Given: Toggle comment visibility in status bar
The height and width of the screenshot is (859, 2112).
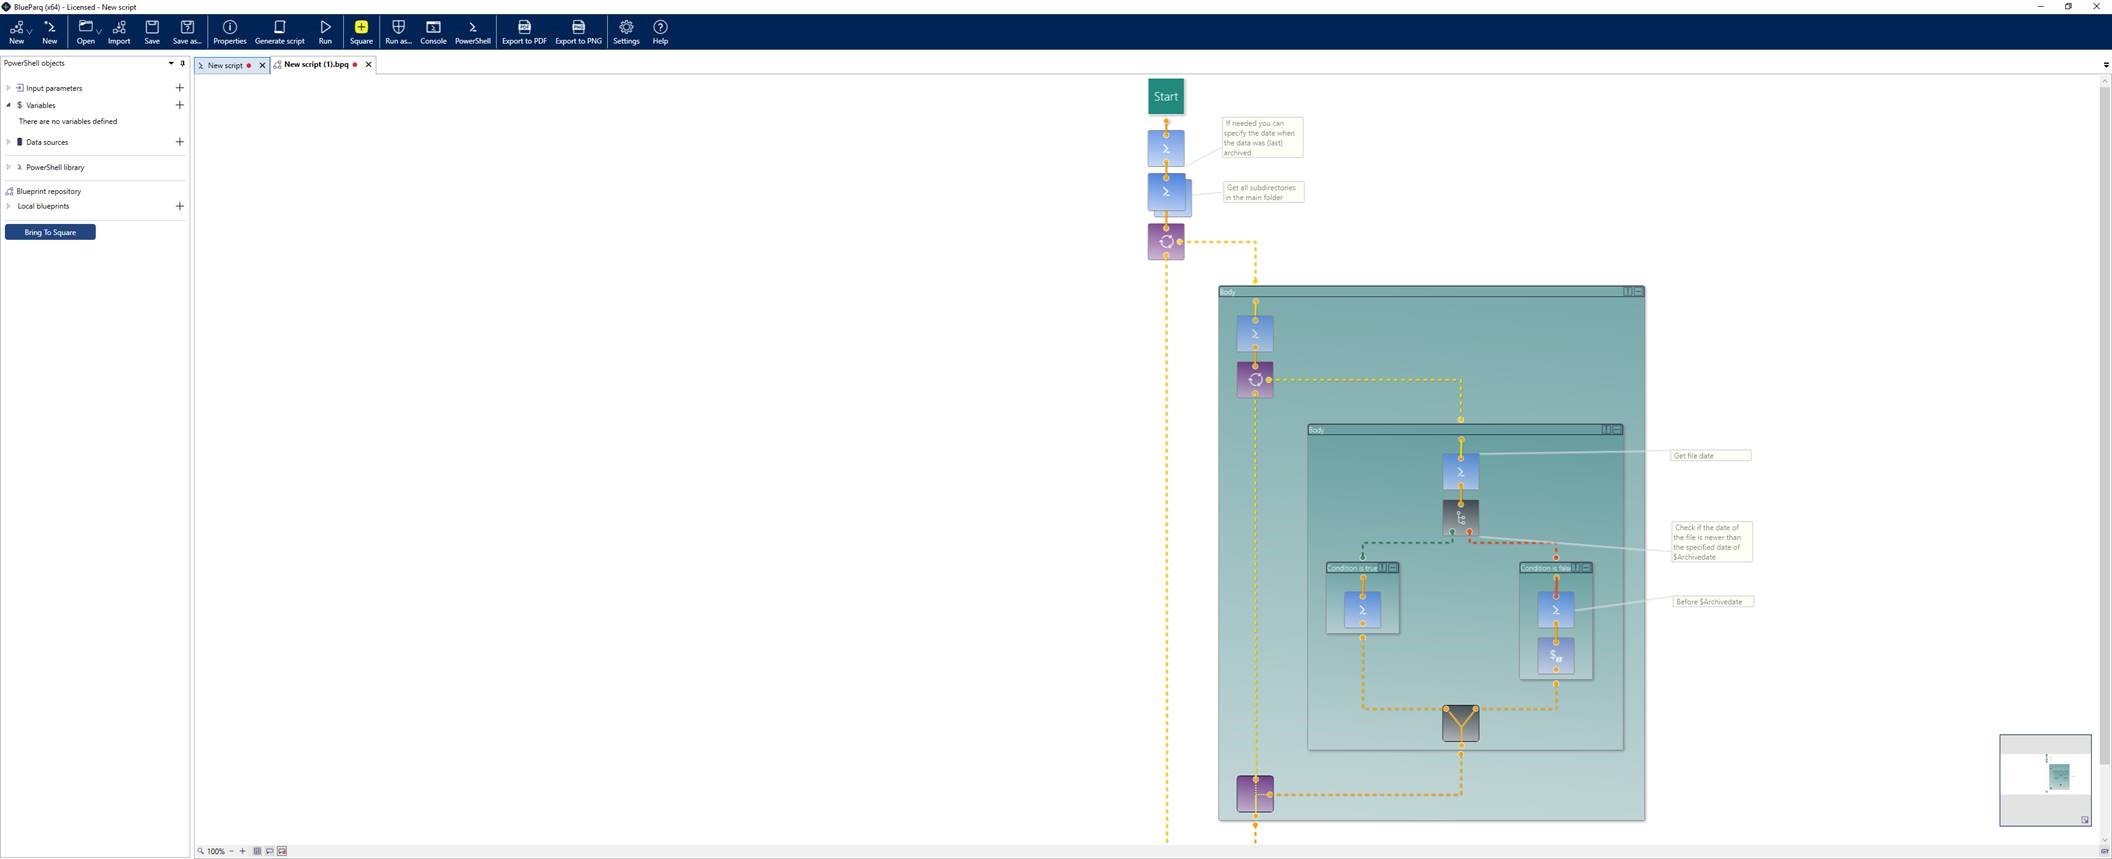Looking at the screenshot, I should pyautogui.click(x=270, y=851).
